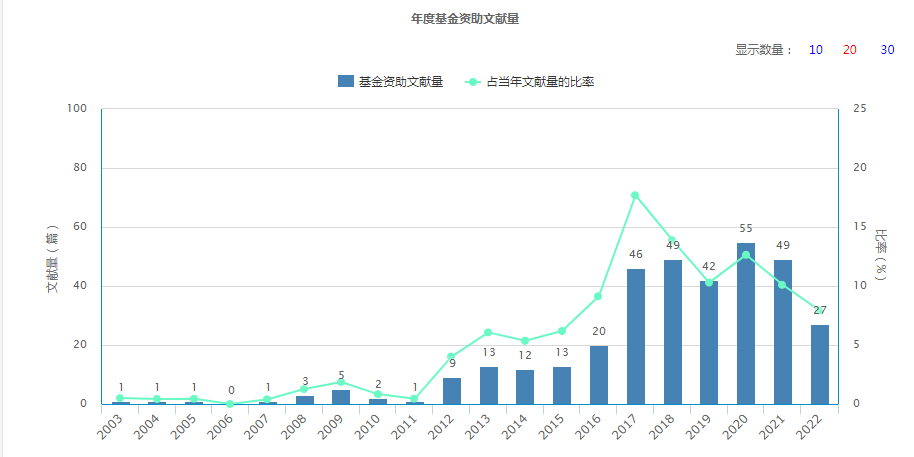Click the right axis title 比率（%）
This screenshot has width=914, height=457.
pyautogui.click(x=880, y=256)
